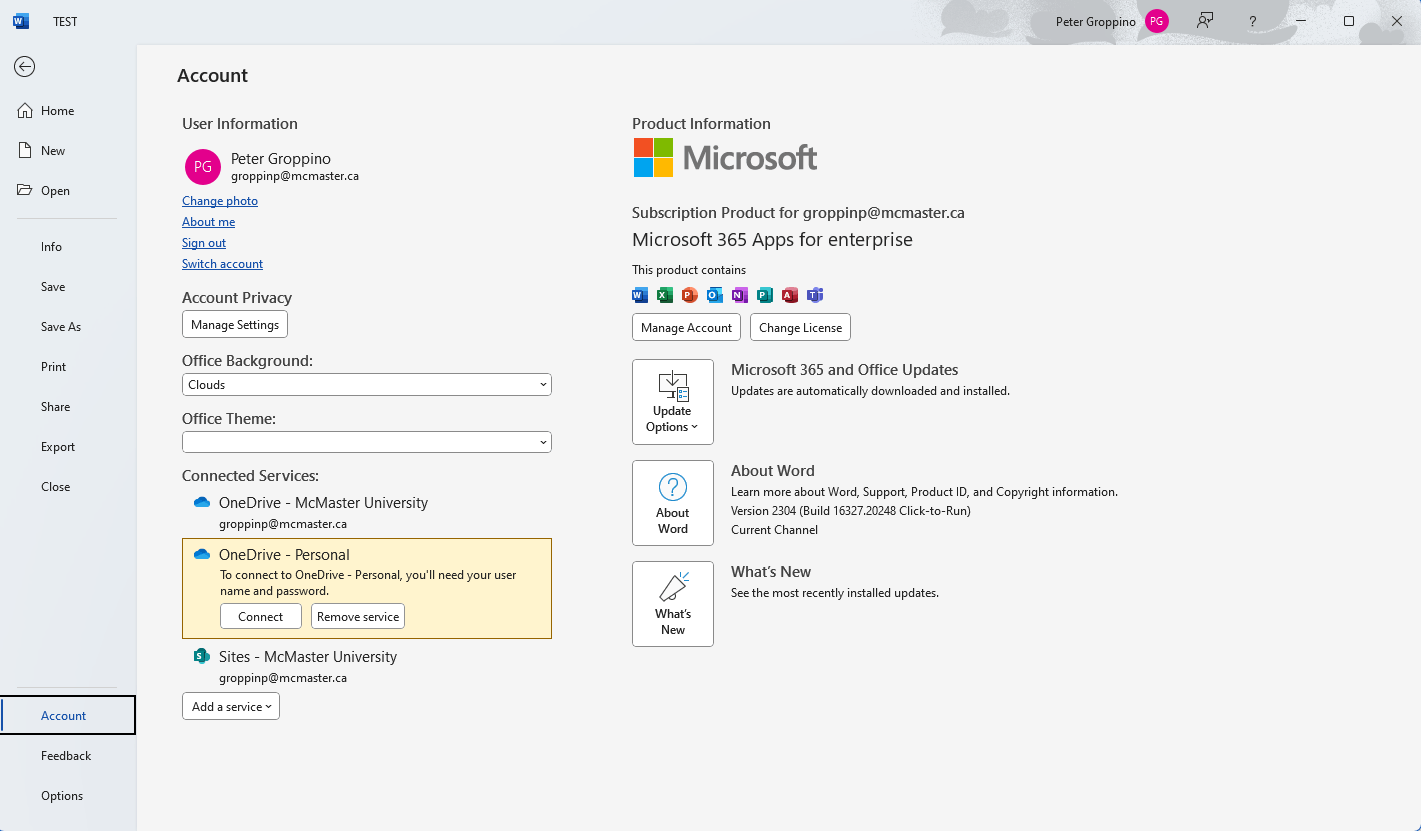Click the Outlook app icon under product contains
1421x831 pixels.
715,295
